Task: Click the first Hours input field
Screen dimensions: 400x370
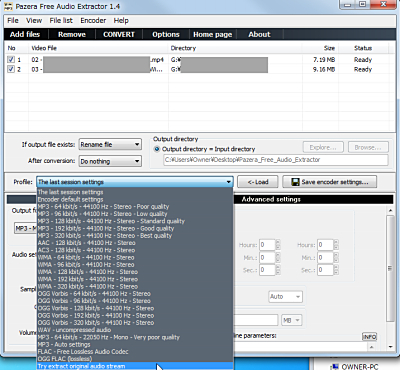Action: tap(267, 245)
